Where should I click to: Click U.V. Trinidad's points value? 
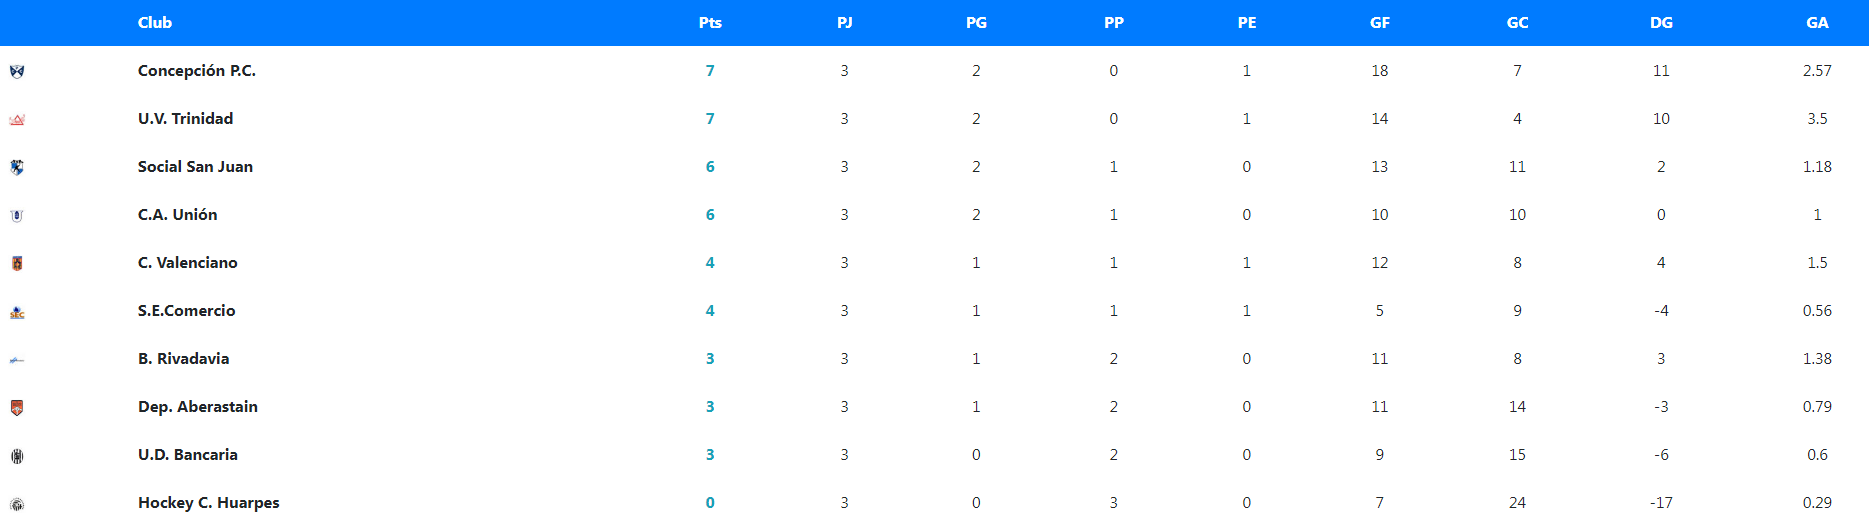pyautogui.click(x=710, y=119)
